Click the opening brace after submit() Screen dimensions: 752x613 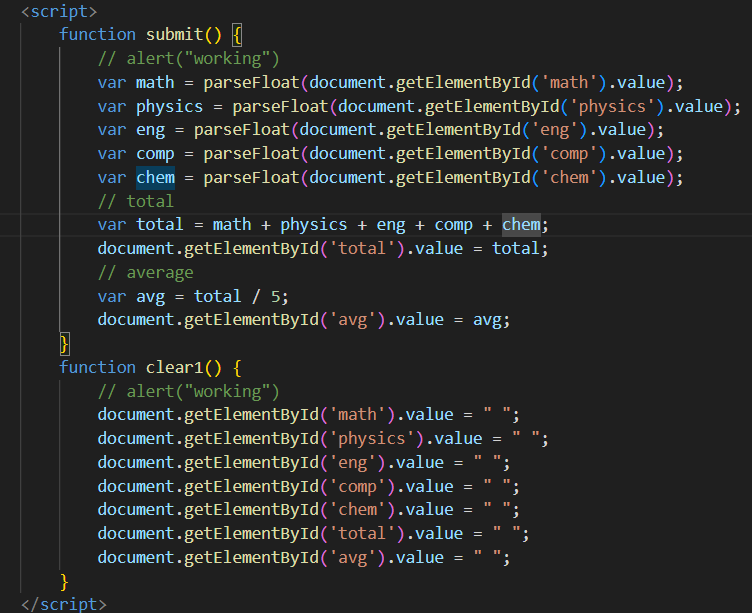pos(237,34)
